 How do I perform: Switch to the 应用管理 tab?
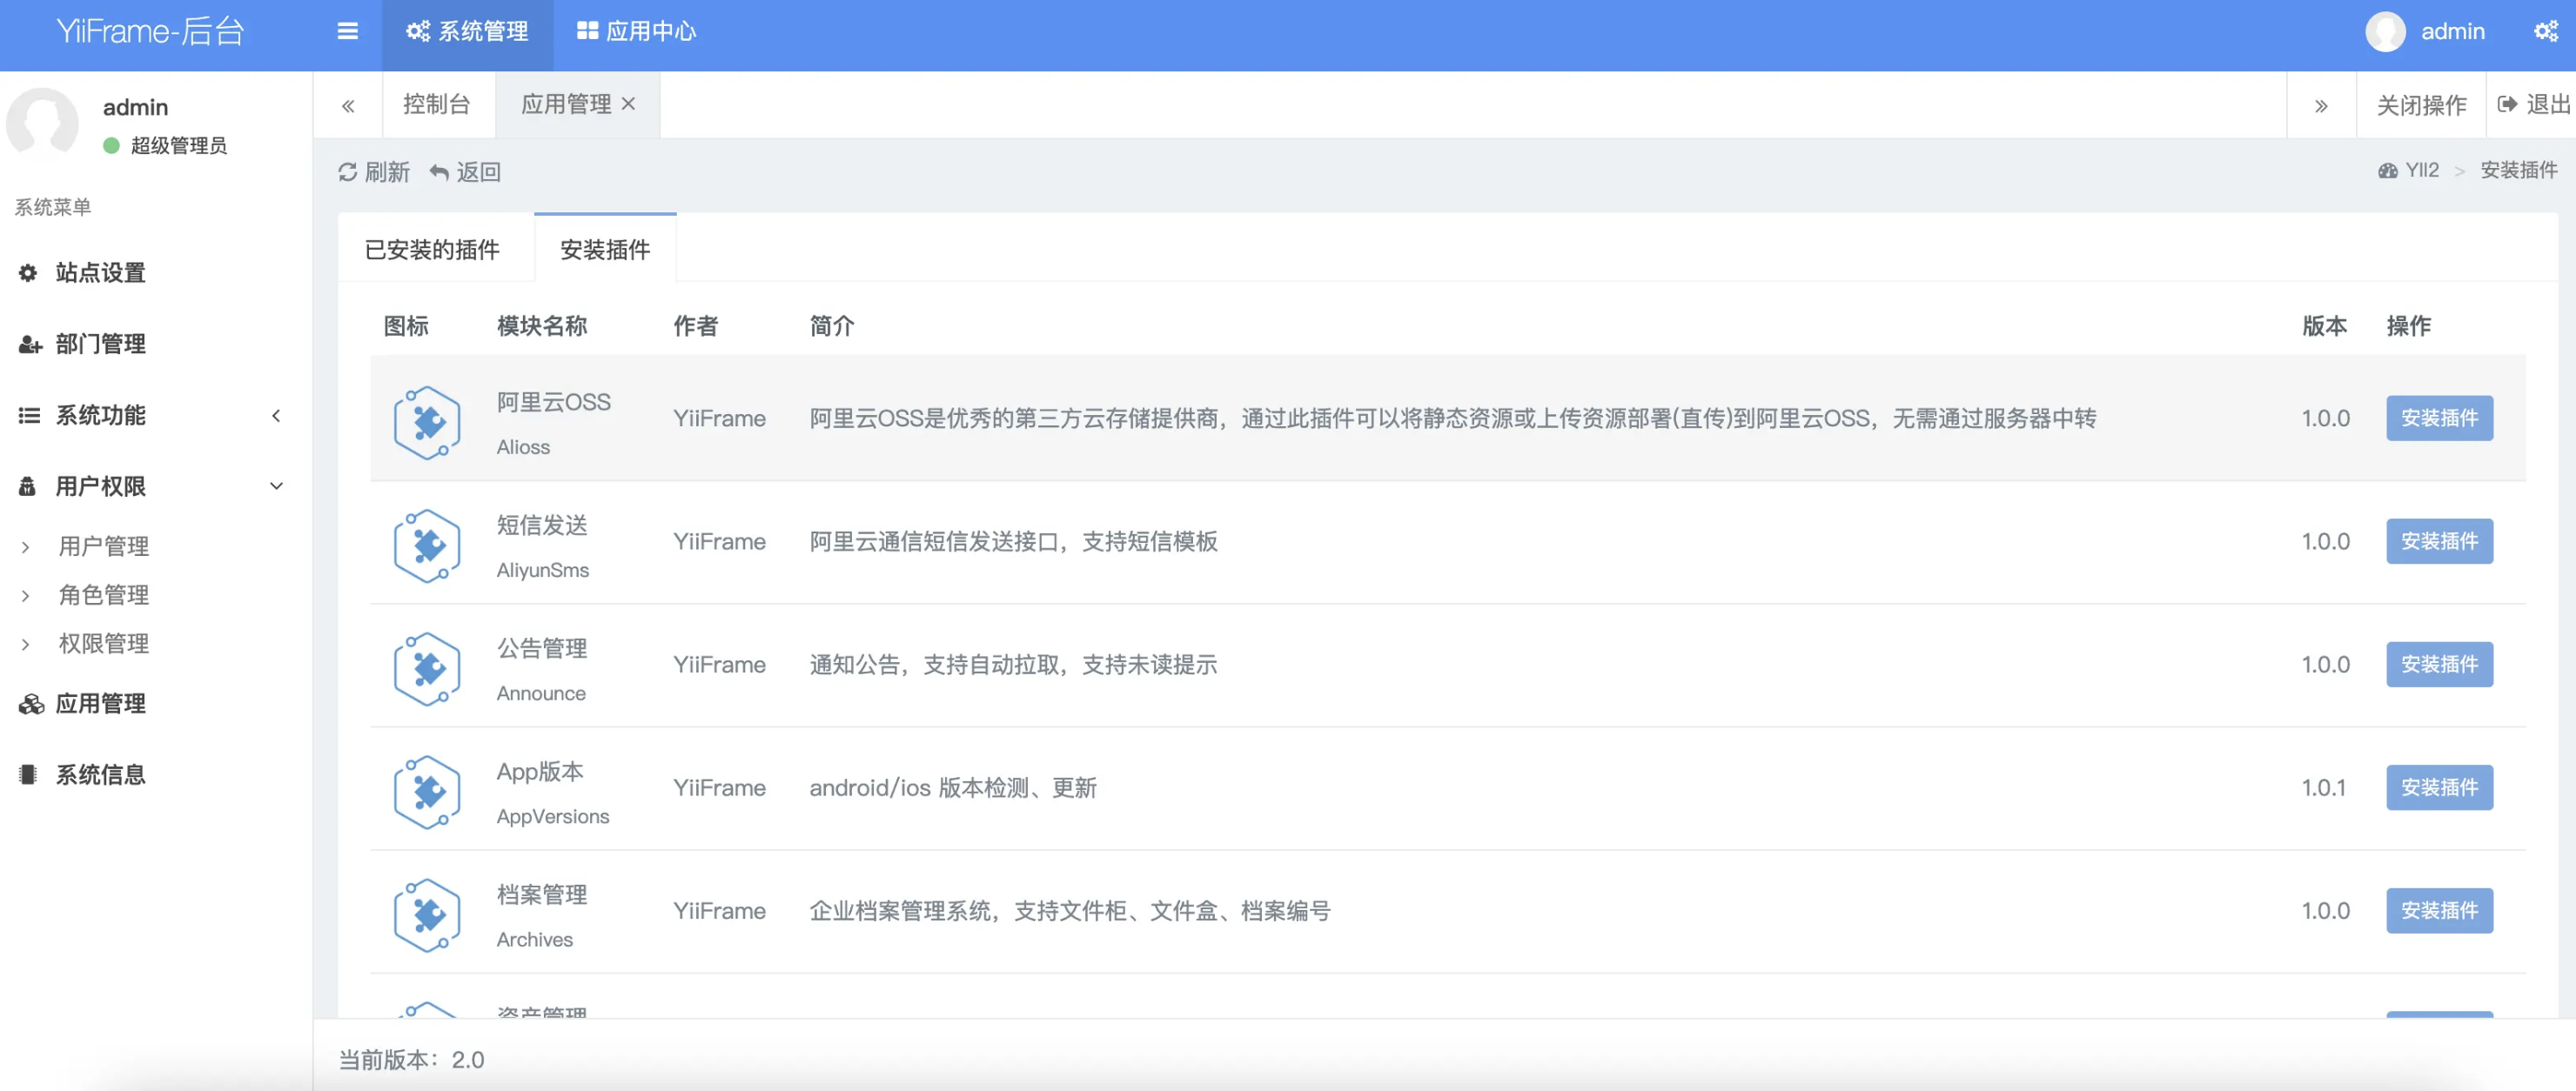(x=566, y=104)
